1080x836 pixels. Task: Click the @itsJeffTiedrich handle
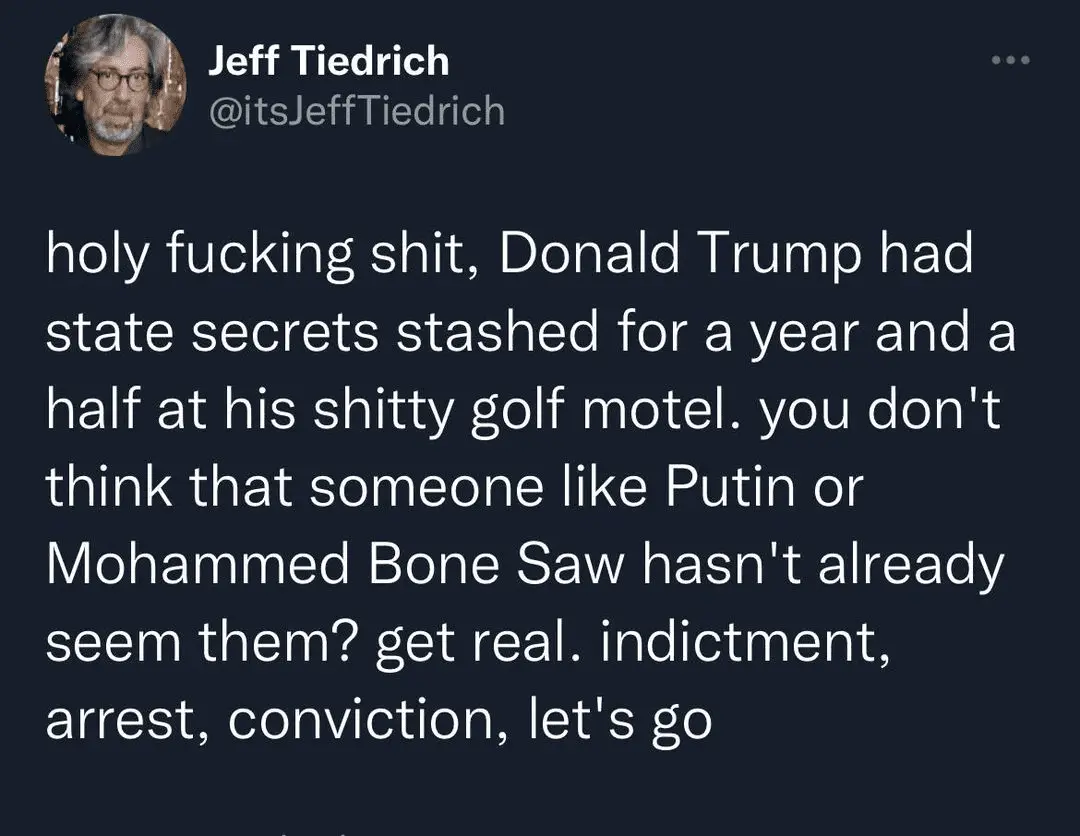coord(356,110)
